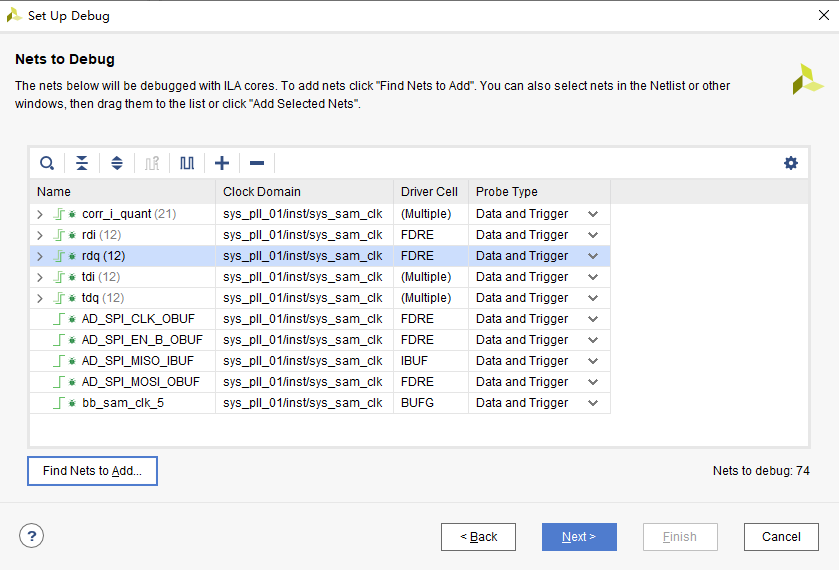This screenshot has width=839, height=570.
Task: Select the AD_SPI_MISO_IBUF net row
Action: click(138, 361)
